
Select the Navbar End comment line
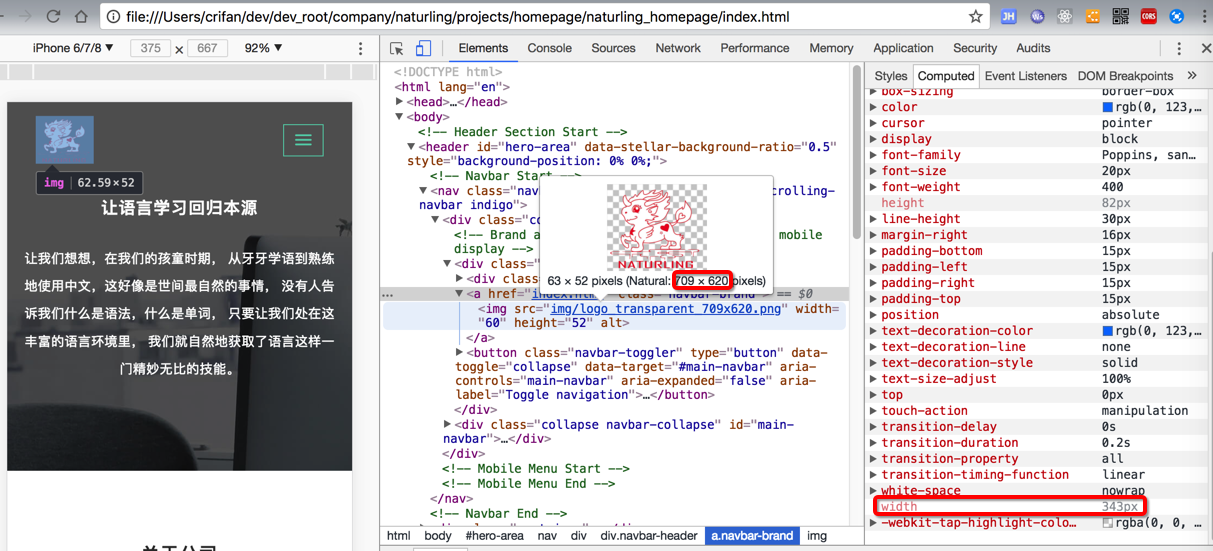[x=499, y=514]
